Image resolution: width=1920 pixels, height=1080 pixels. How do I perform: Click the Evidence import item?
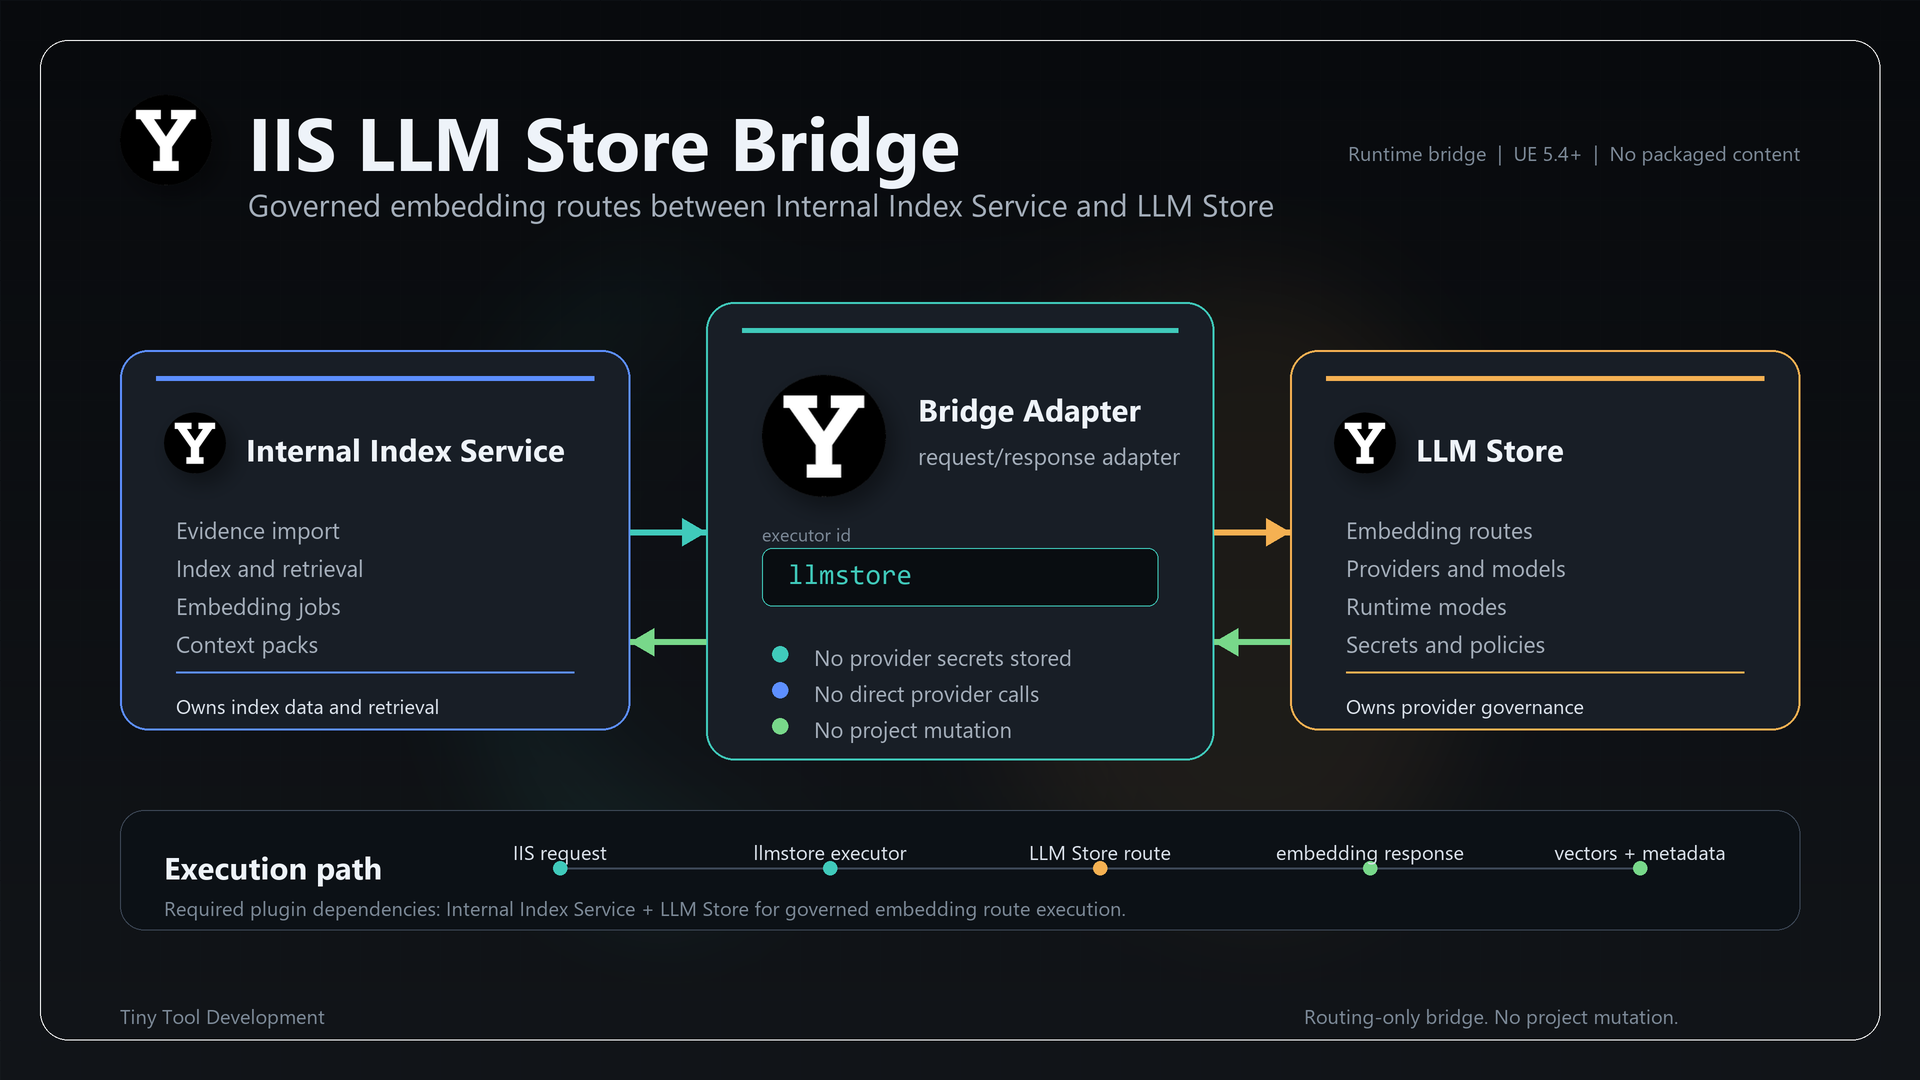click(x=258, y=531)
